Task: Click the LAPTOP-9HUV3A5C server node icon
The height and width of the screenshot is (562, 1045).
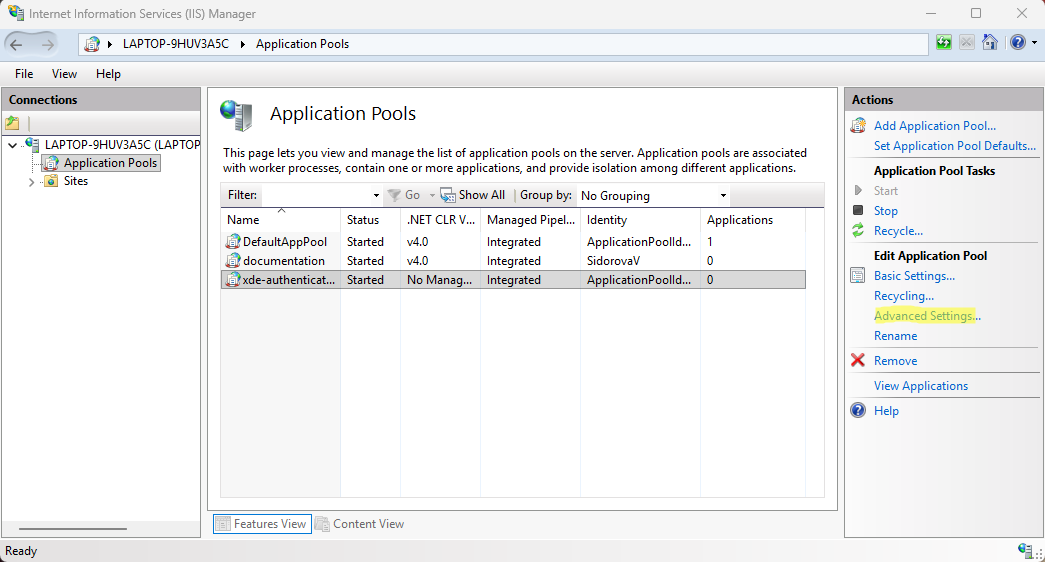Action: click(32, 144)
